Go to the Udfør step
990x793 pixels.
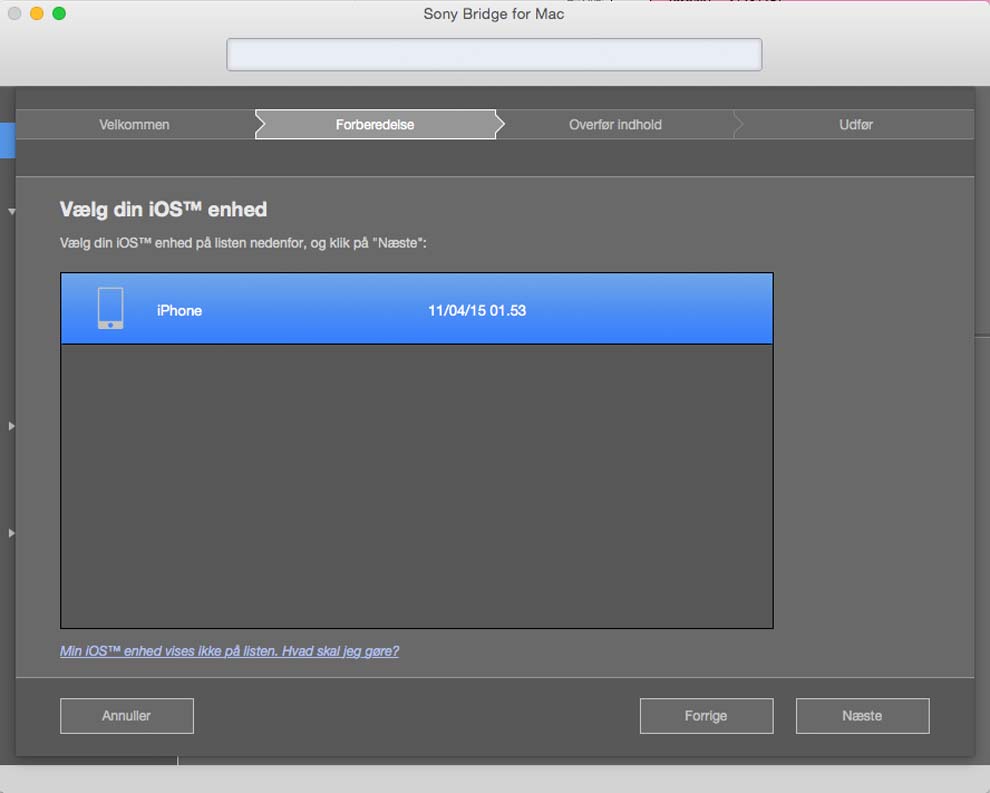[856, 124]
